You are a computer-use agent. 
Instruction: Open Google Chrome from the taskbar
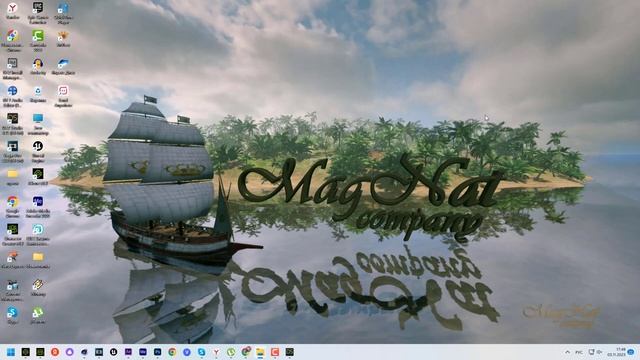coord(172,352)
